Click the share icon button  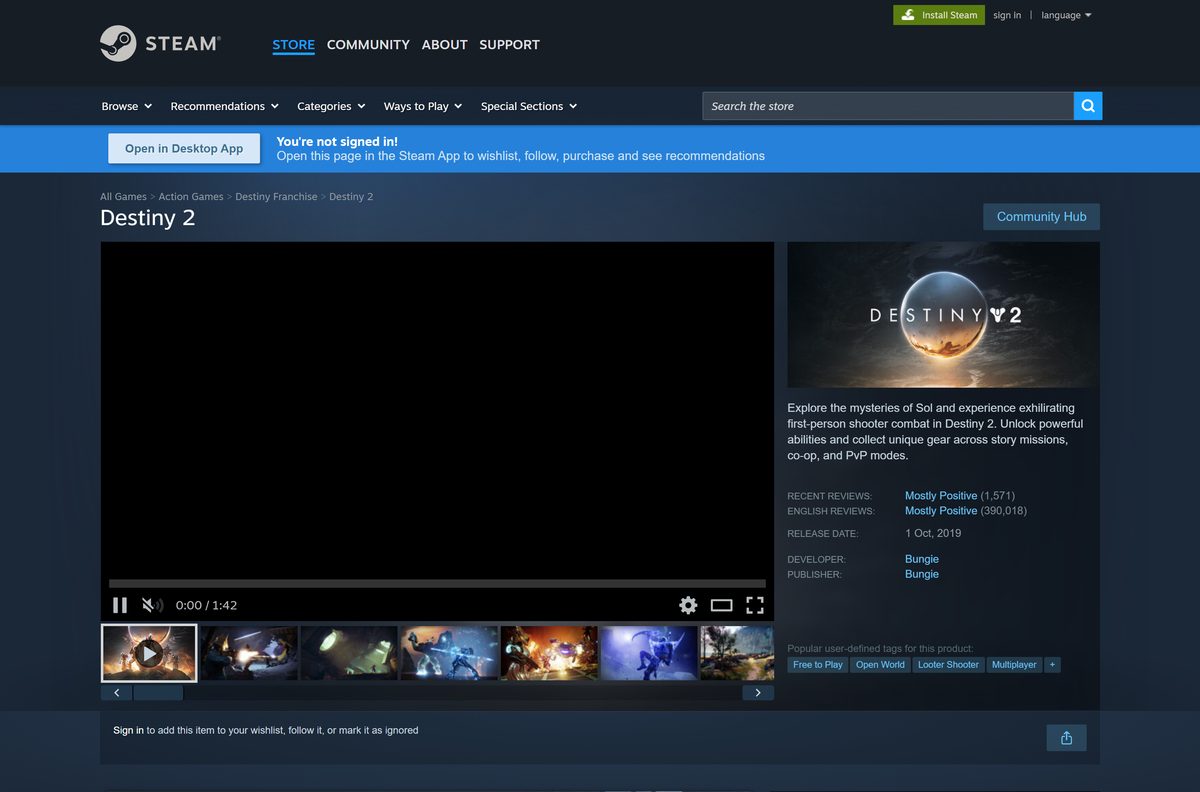point(1066,738)
